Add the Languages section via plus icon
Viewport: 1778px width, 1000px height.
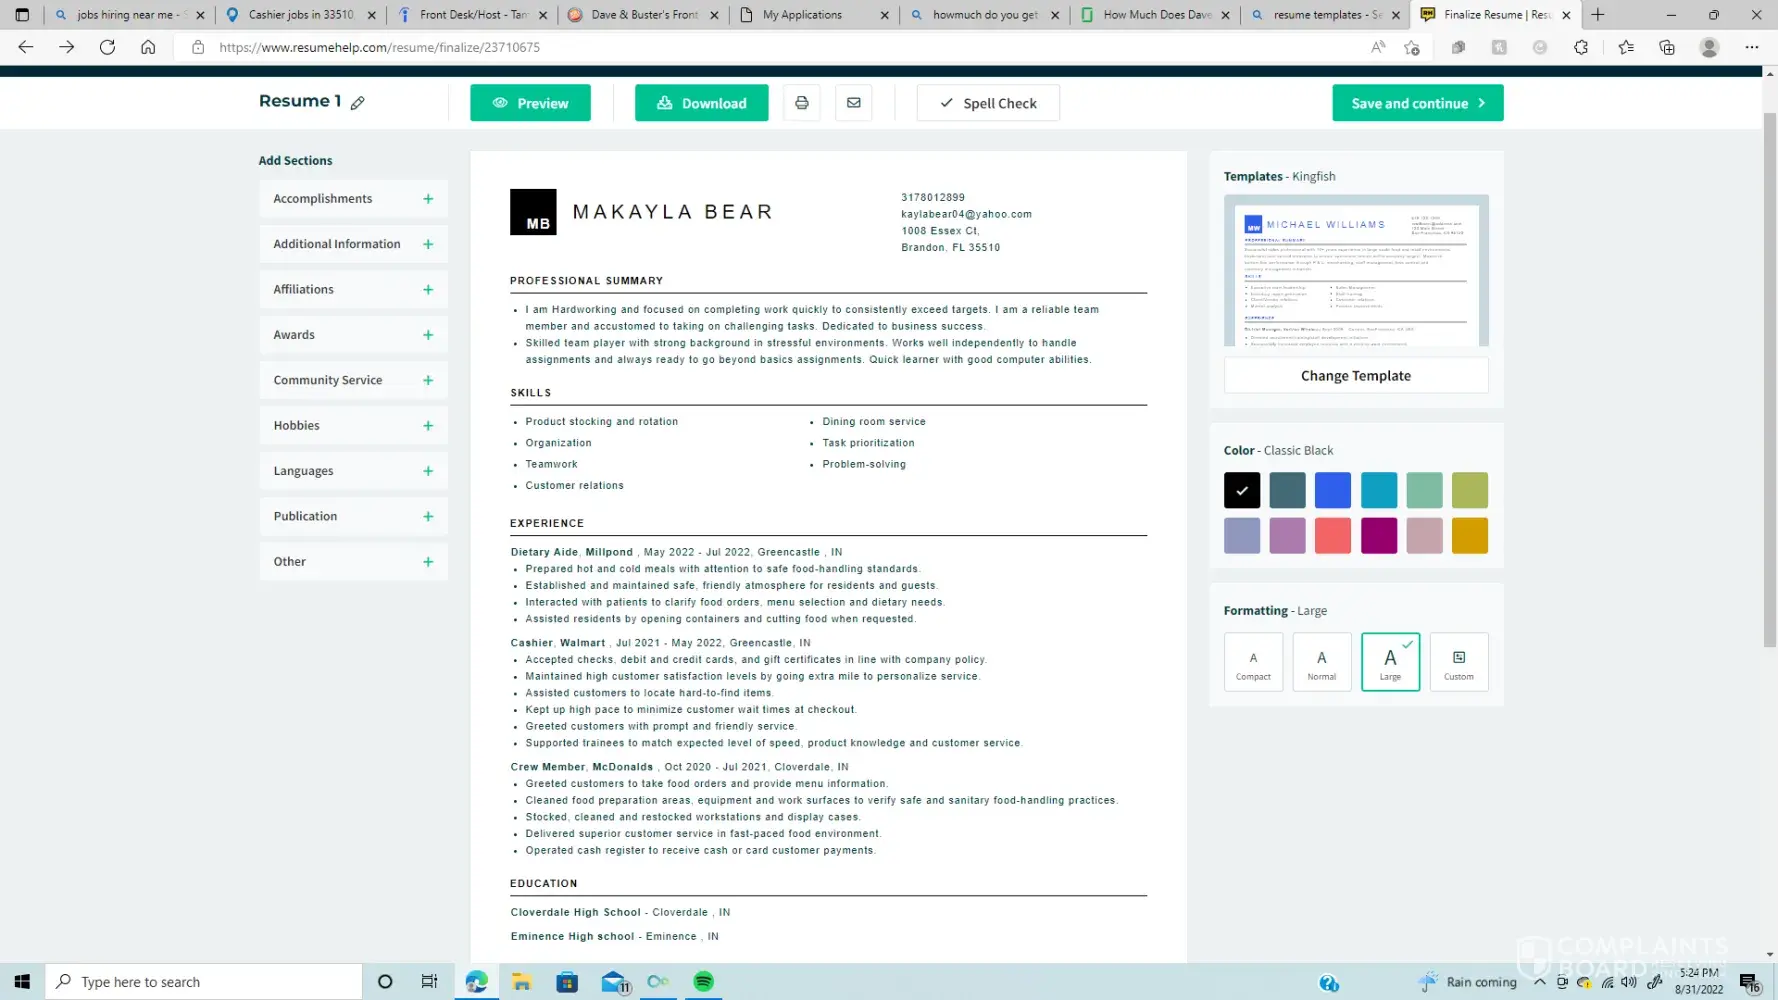pyautogui.click(x=428, y=471)
